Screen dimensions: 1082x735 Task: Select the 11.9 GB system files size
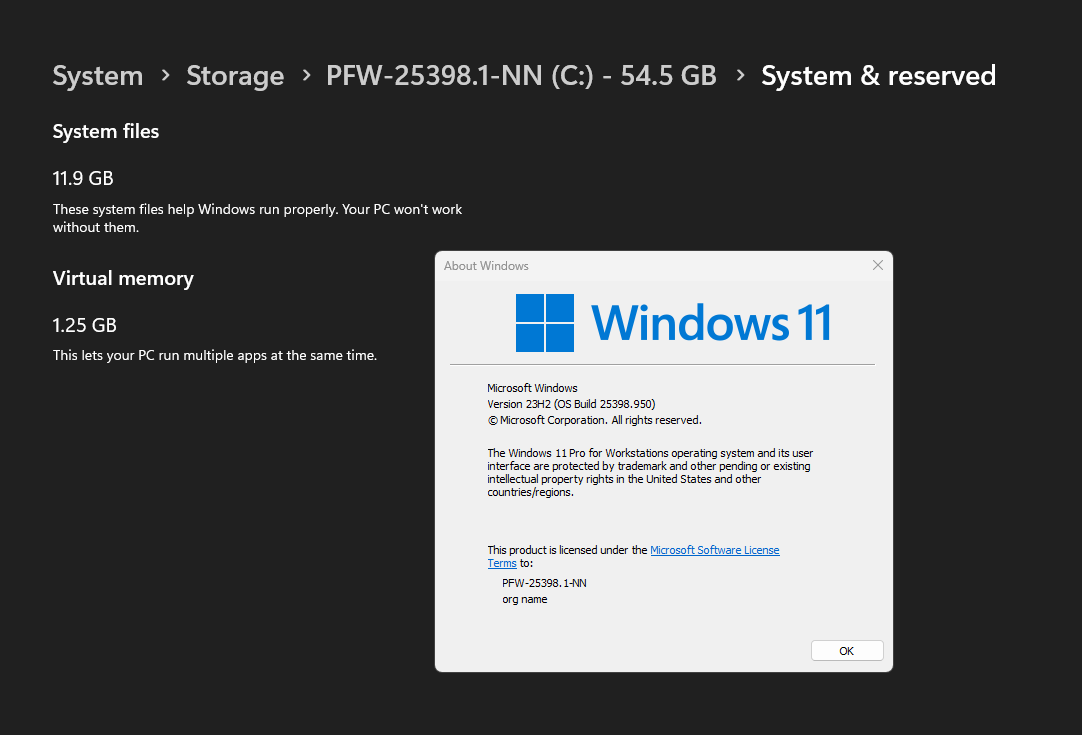(x=83, y=178)
